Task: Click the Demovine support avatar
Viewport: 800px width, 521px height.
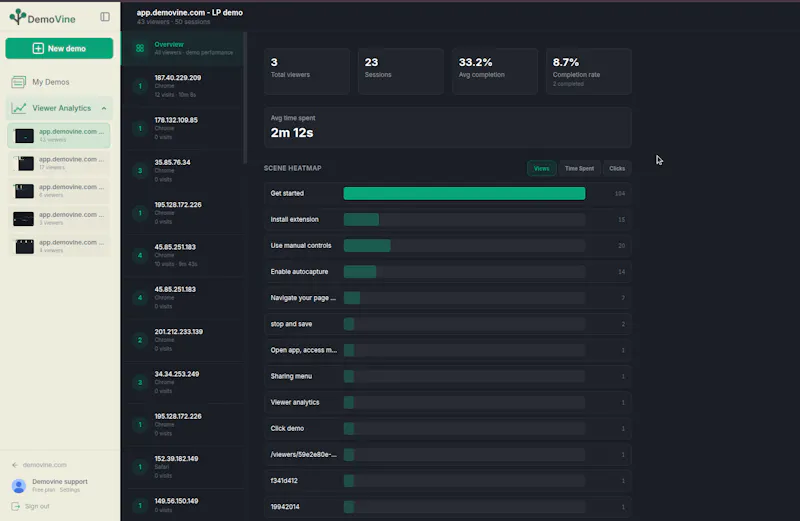Action: point(19,486)
